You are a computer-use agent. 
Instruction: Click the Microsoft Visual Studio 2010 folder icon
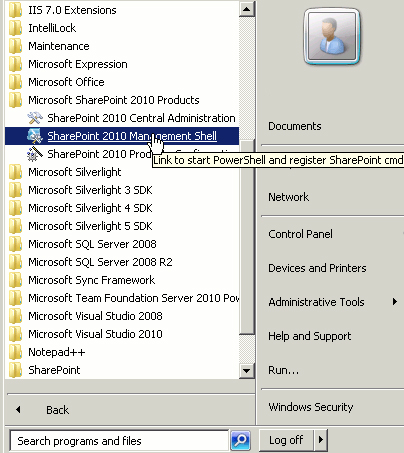pyautogui.click(x=15, y=334)
